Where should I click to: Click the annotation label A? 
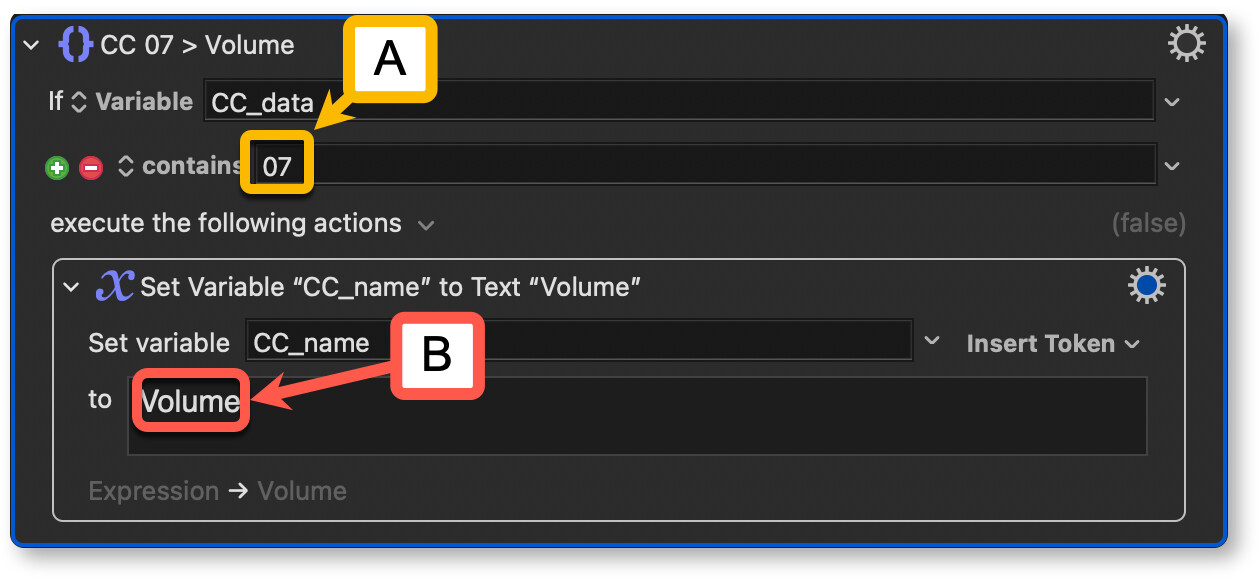[x=390, y=59]
